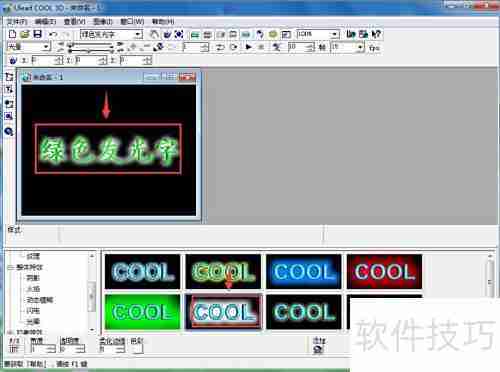The image size is (500, 372).
Task: Click the effects tree scroll-down arrow
Action: [92, 330]
